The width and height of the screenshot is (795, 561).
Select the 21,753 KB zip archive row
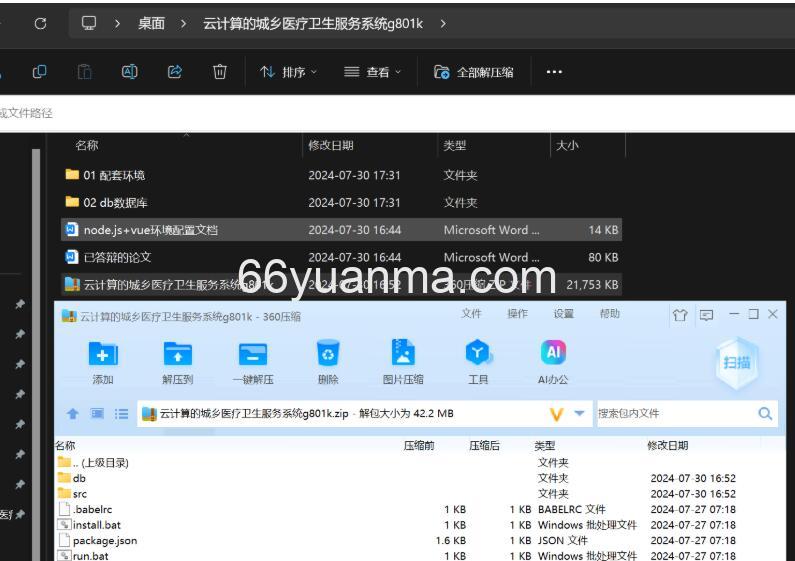[x=341, y=285]
